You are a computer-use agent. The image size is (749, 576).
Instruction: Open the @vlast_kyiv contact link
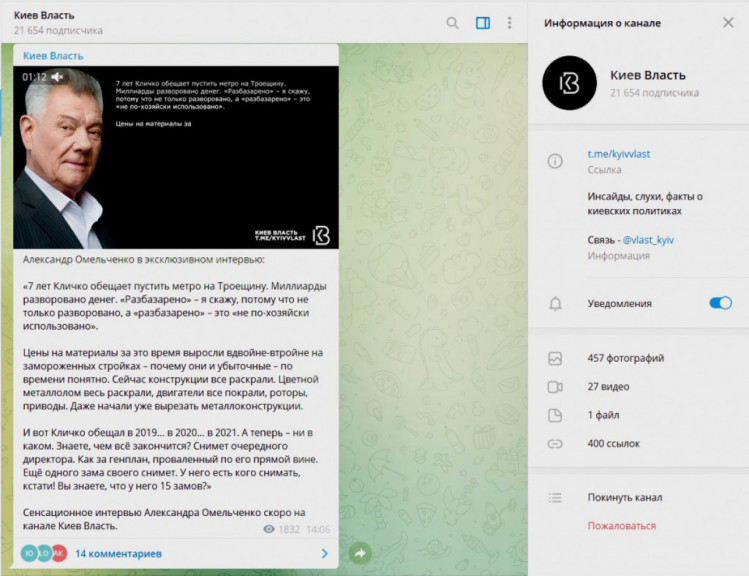pos(648,240)
